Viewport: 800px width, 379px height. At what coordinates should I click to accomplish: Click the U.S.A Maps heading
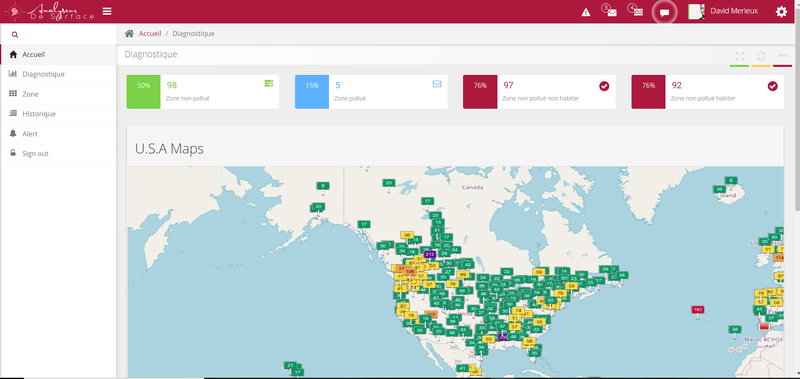169,148
